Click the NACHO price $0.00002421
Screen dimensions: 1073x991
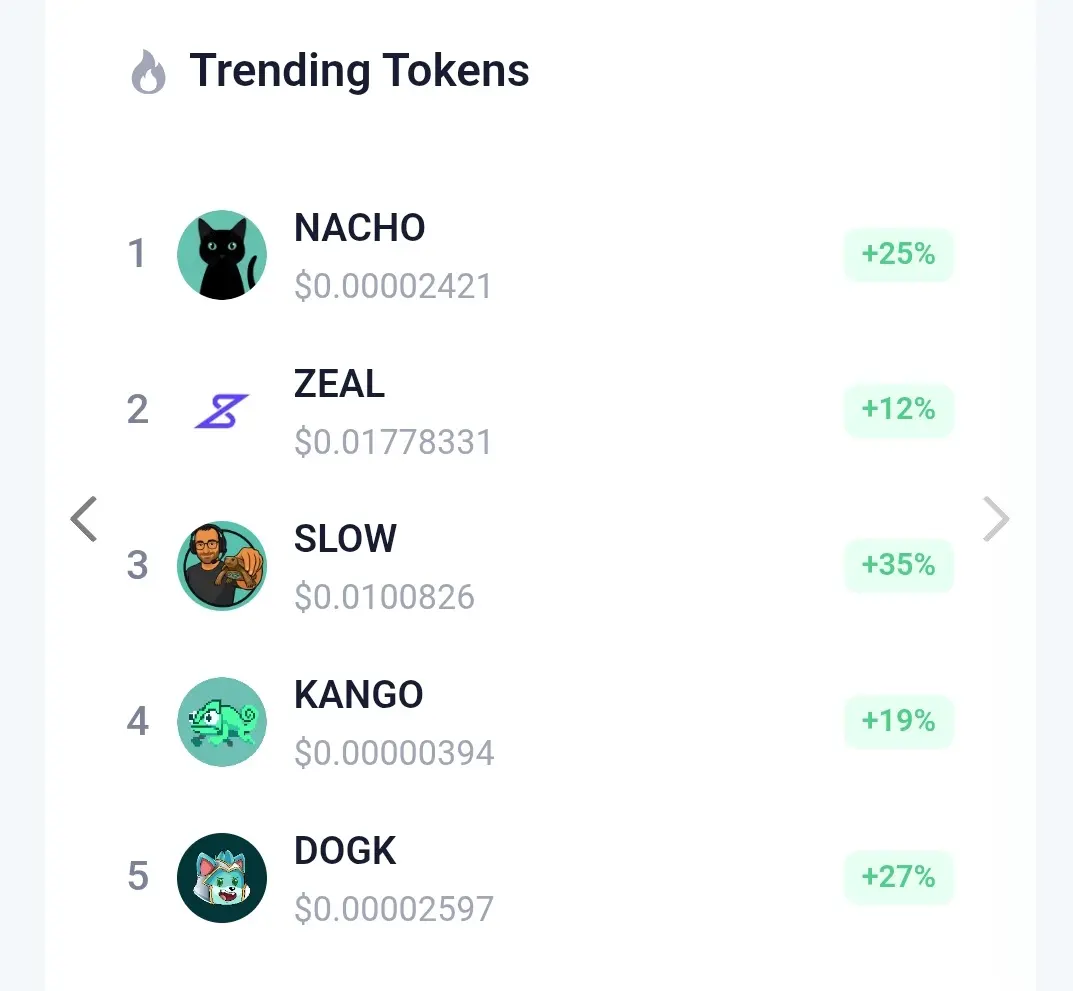pyautogui.click(x=393, y=287)
